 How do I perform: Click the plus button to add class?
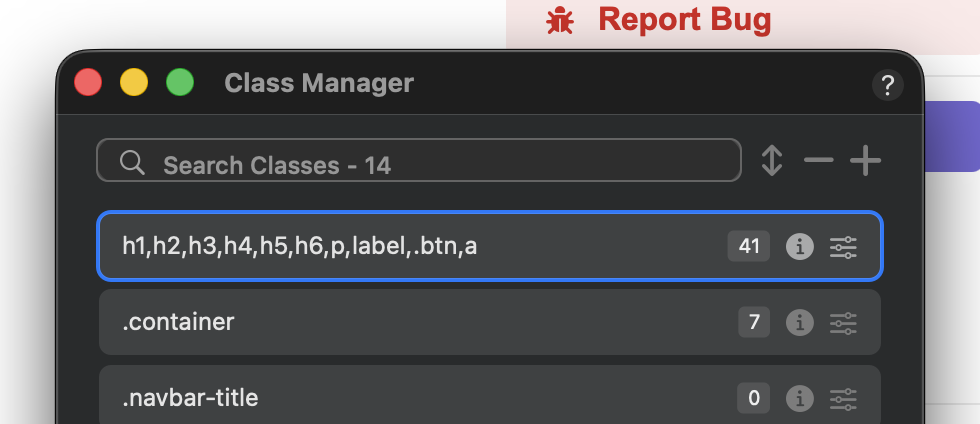tap(865, 161)
